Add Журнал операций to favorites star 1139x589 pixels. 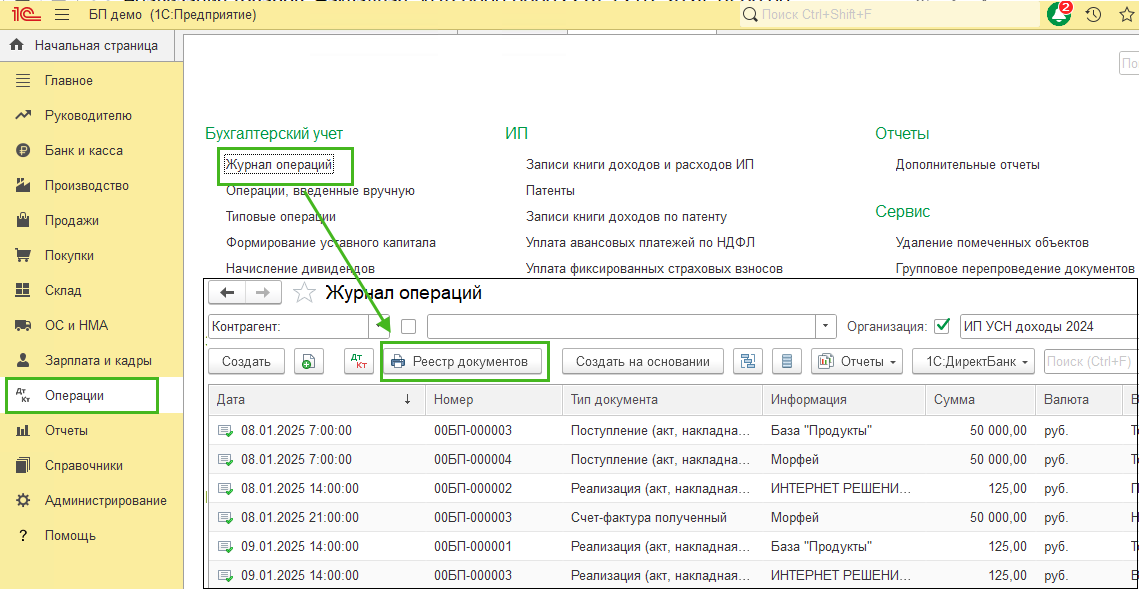pos(304,293)
